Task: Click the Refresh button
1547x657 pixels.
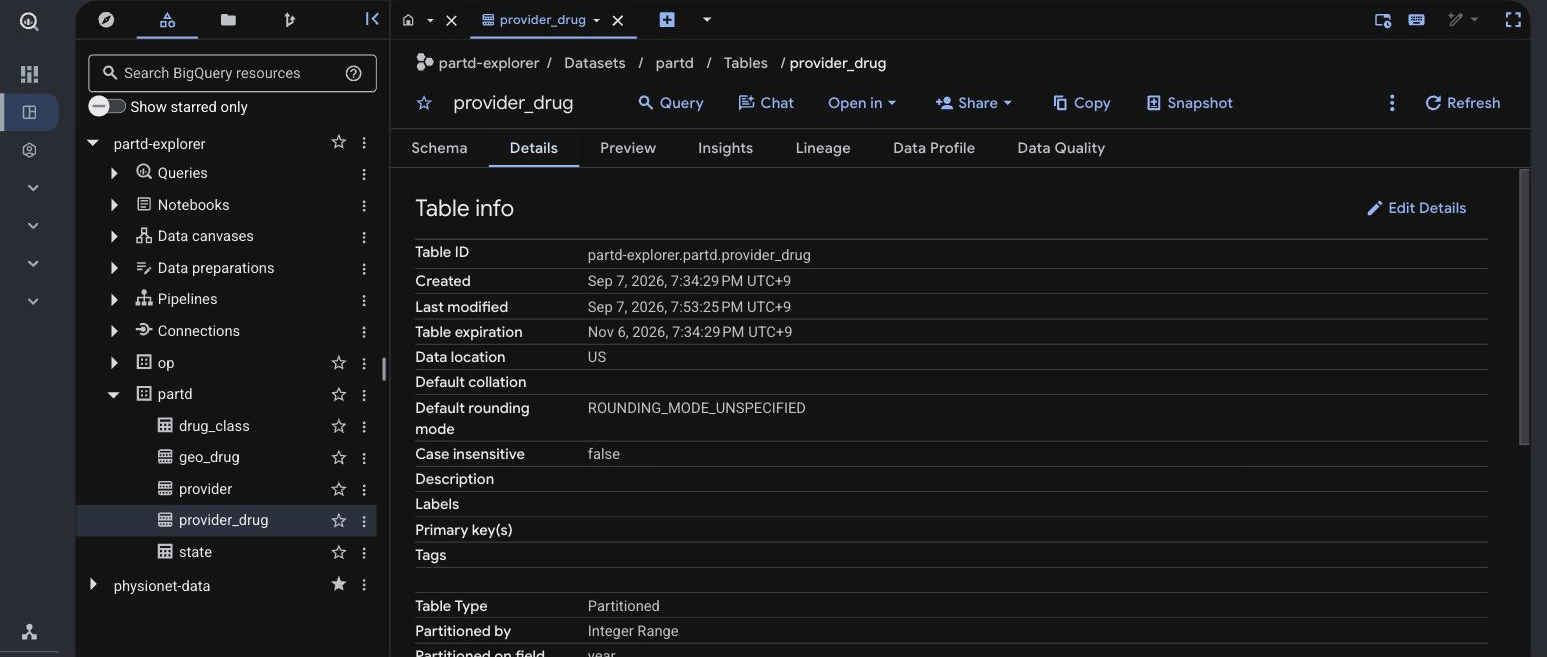Action: 1463,103
